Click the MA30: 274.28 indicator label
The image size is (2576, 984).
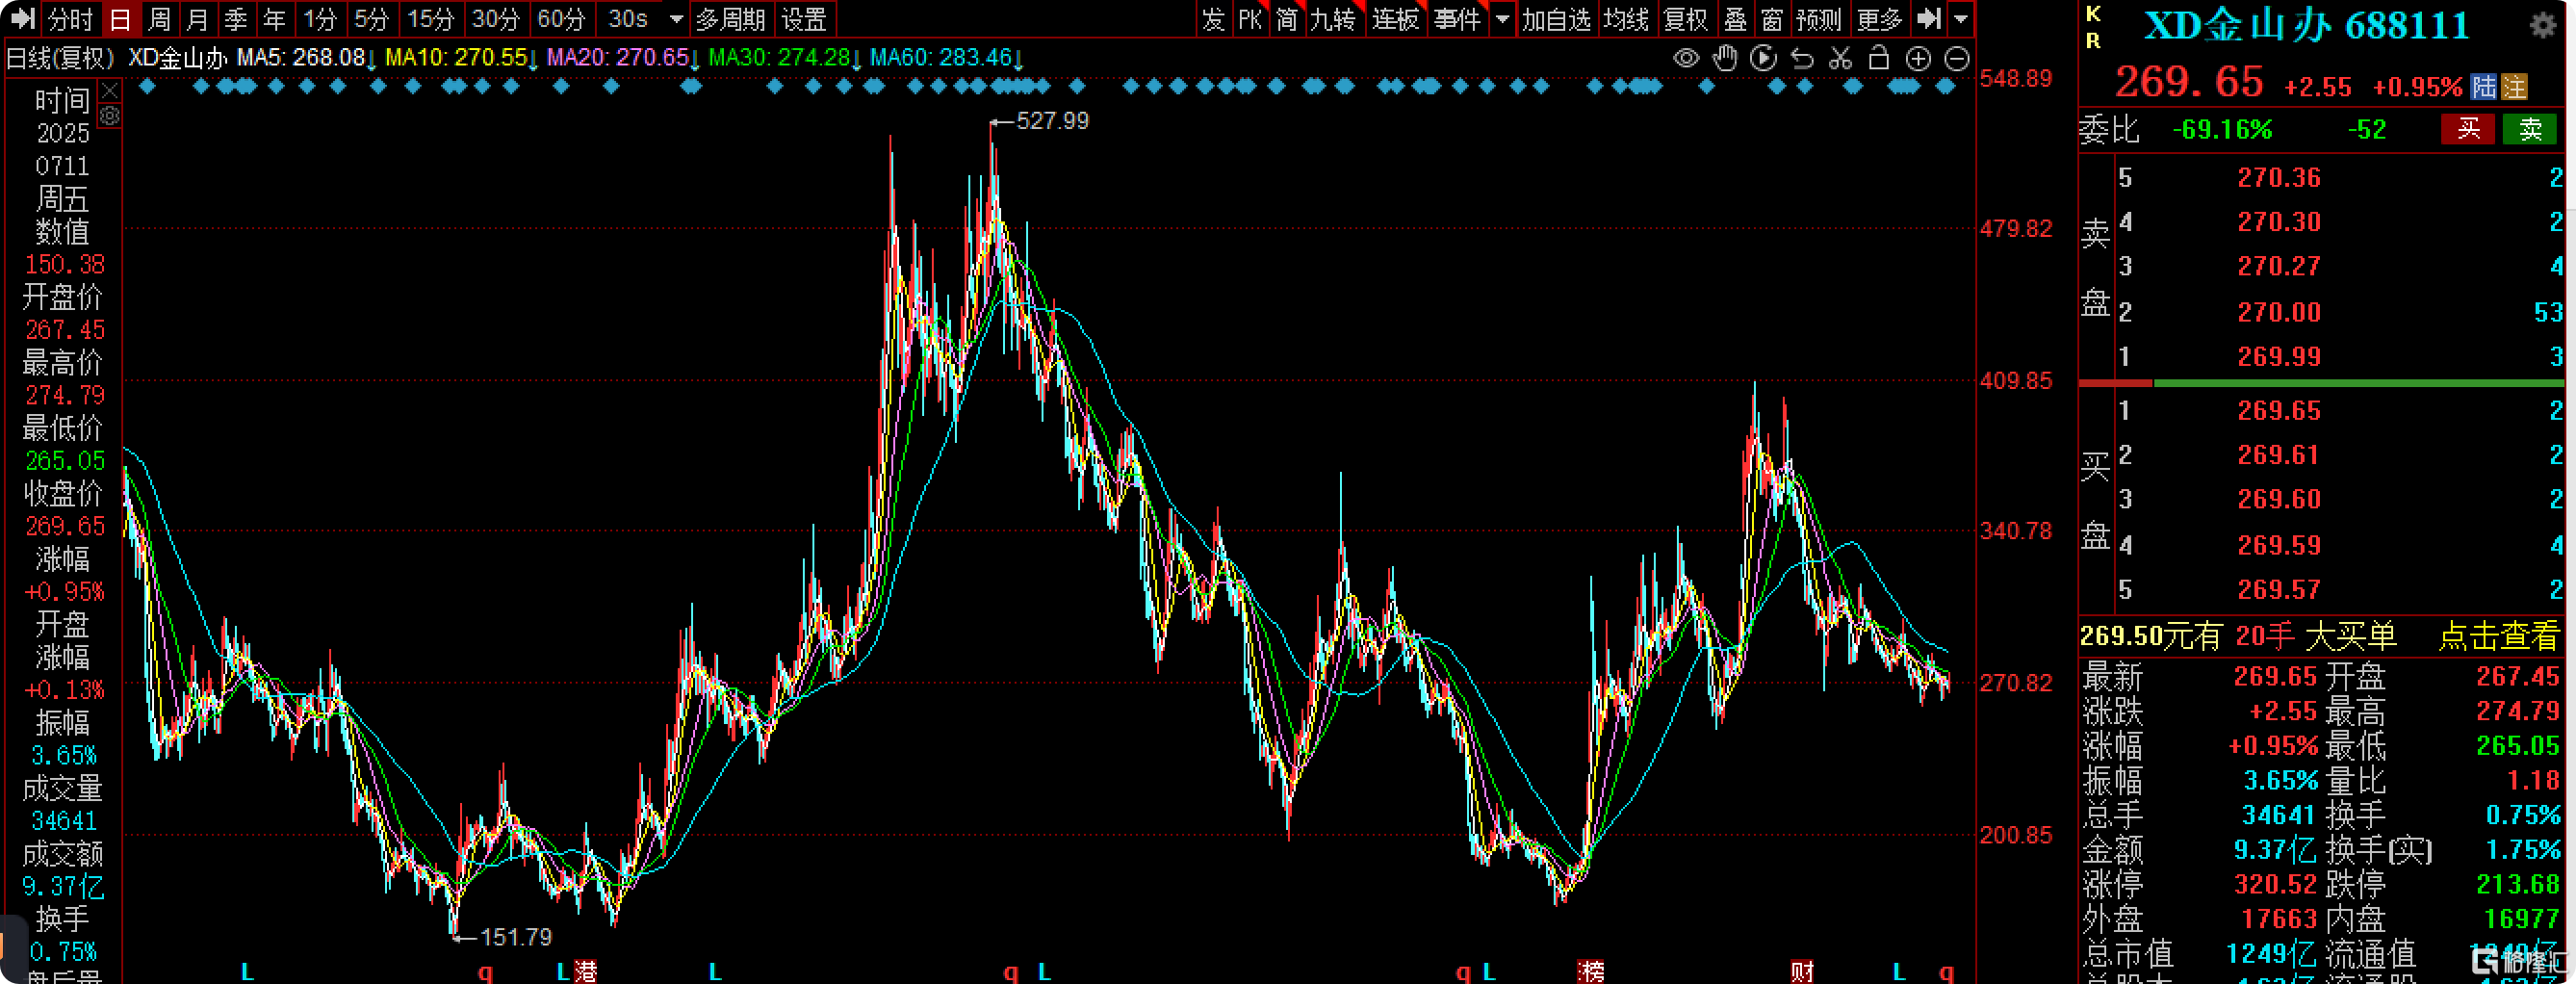click(784, 58)
